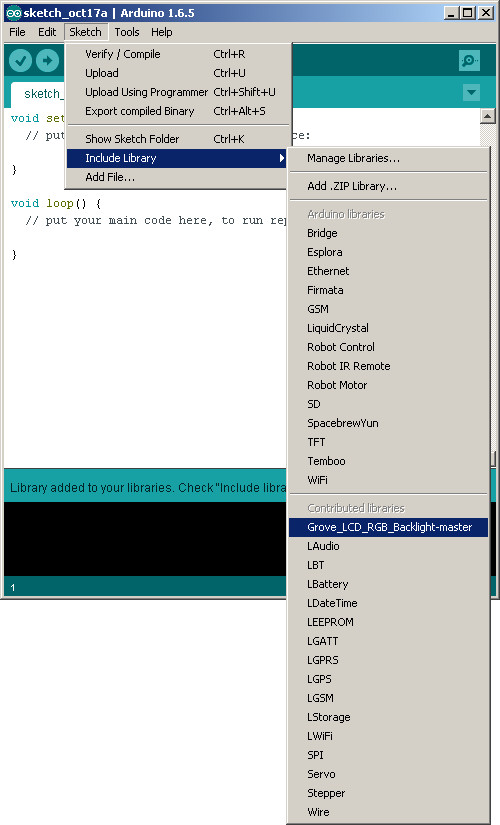
Task: Open the tab dropdown arrow on the tab bar
Action: coord(472,93)
